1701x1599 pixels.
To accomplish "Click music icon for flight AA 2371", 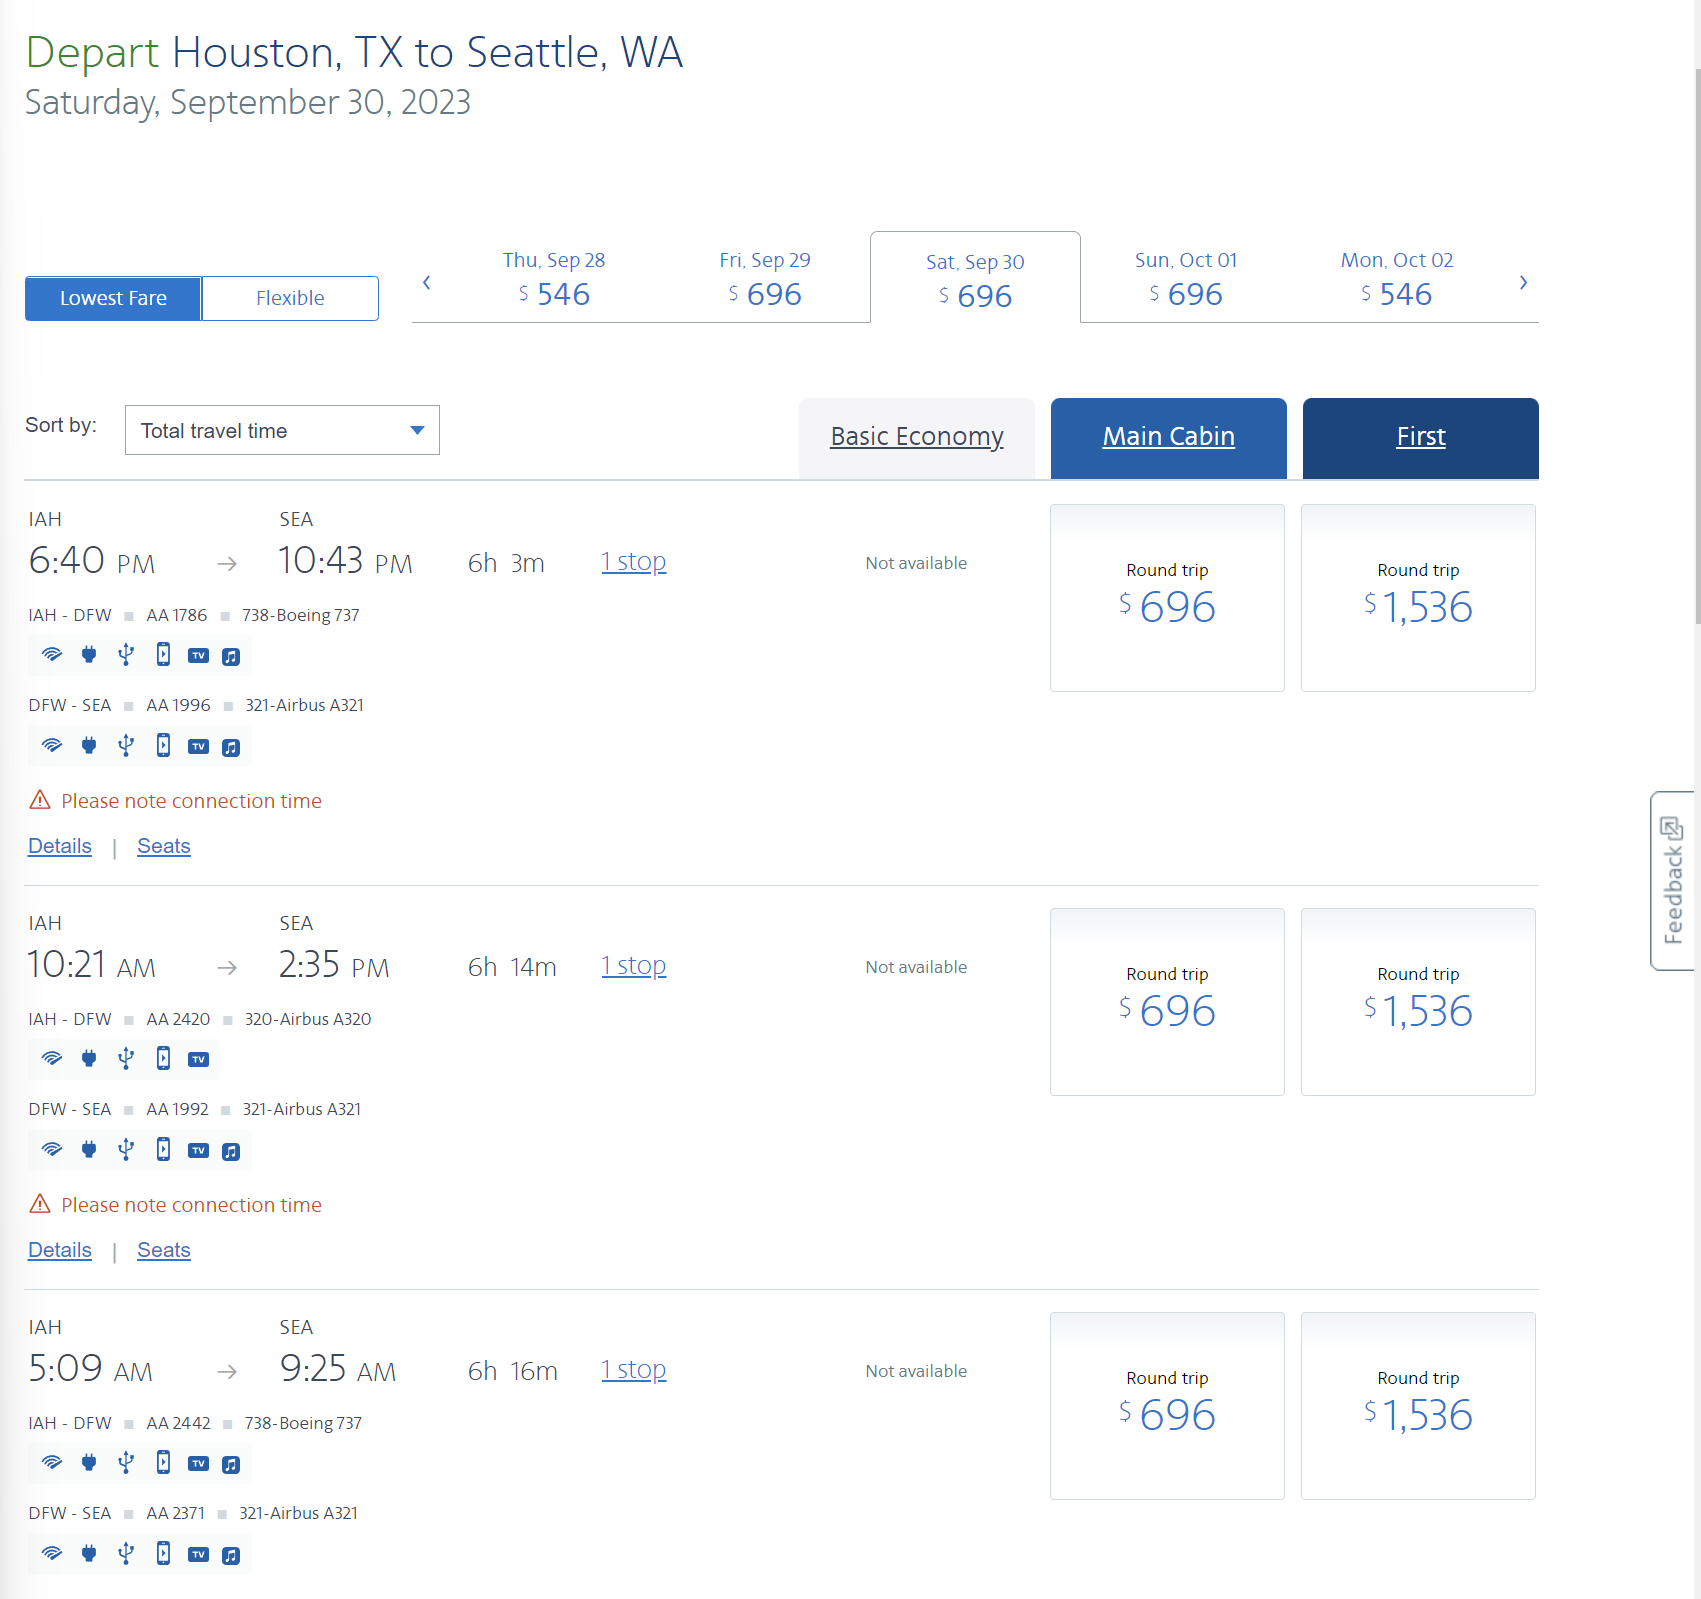I will tap(231, 1555).
